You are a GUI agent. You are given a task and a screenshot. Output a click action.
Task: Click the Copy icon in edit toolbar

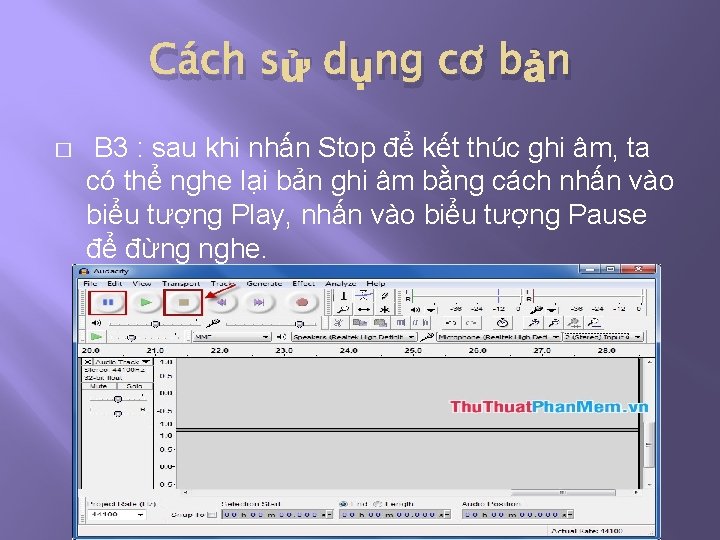pos(360,323)
